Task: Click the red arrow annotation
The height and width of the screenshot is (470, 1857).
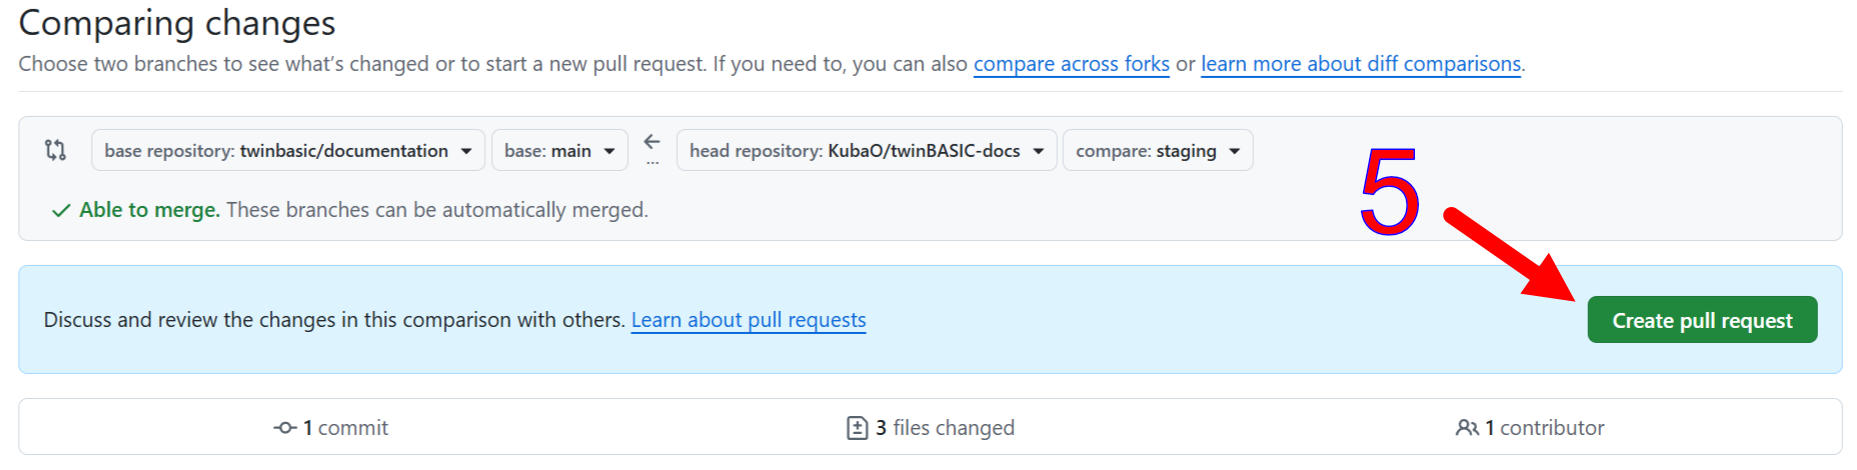Action: (x=1508, y=254)
